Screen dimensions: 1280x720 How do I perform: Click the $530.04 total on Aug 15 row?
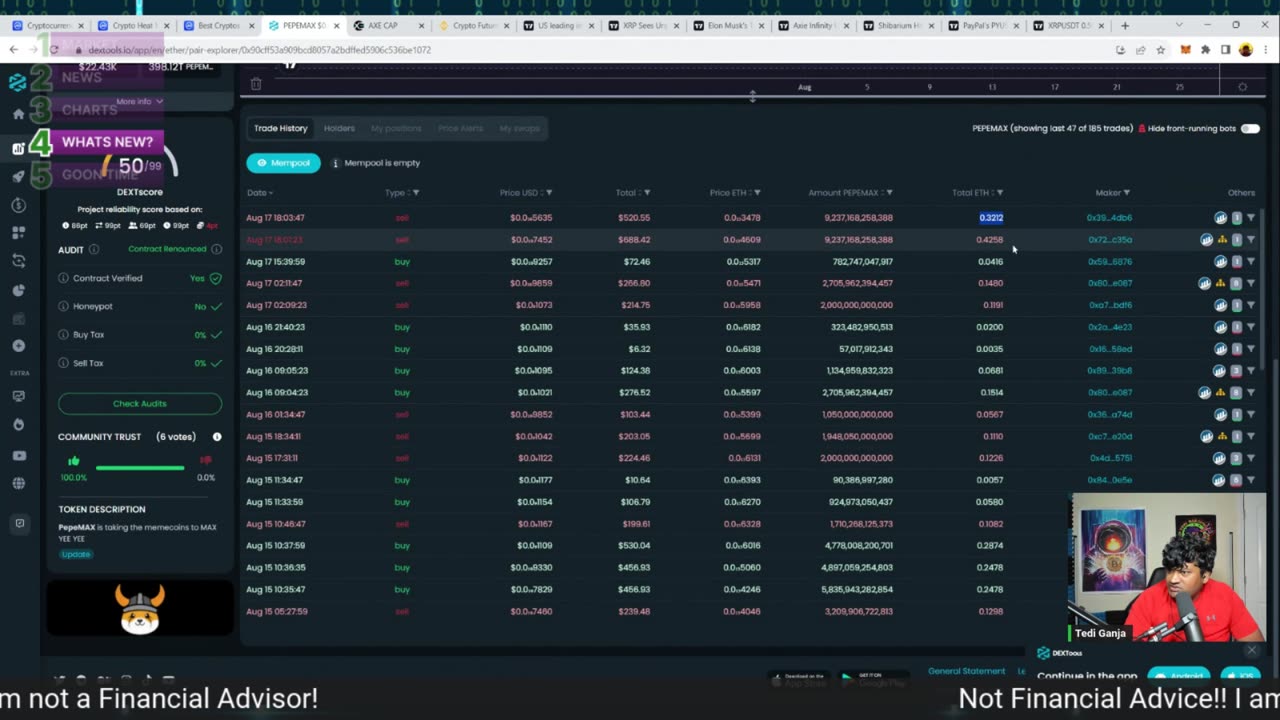click(634, 546)
